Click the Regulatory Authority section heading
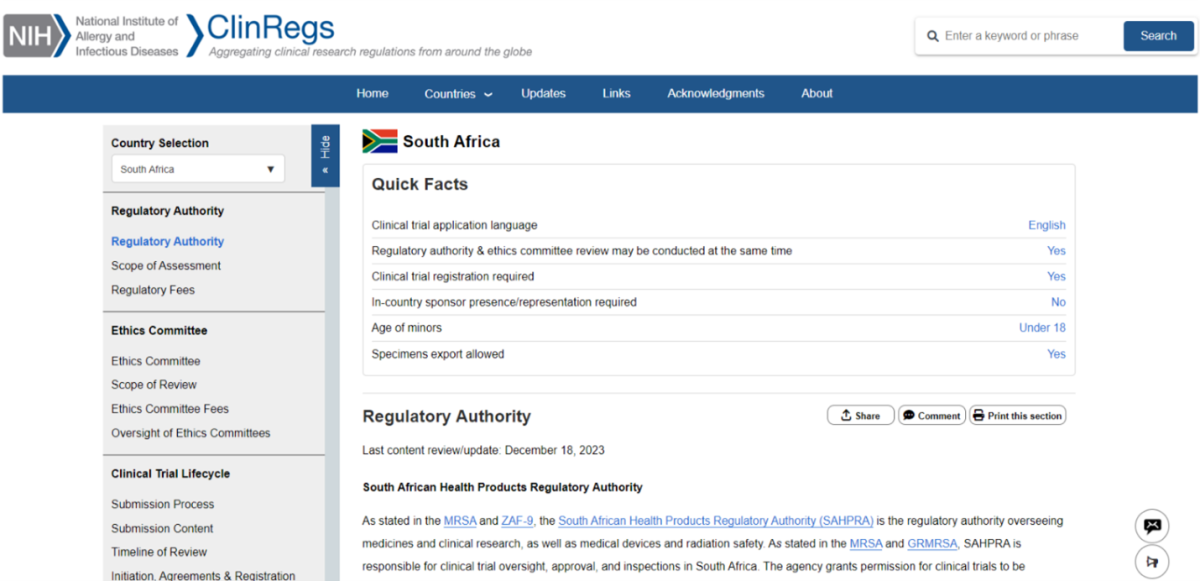The image size is (1200, 581). [x=446, y=416]
